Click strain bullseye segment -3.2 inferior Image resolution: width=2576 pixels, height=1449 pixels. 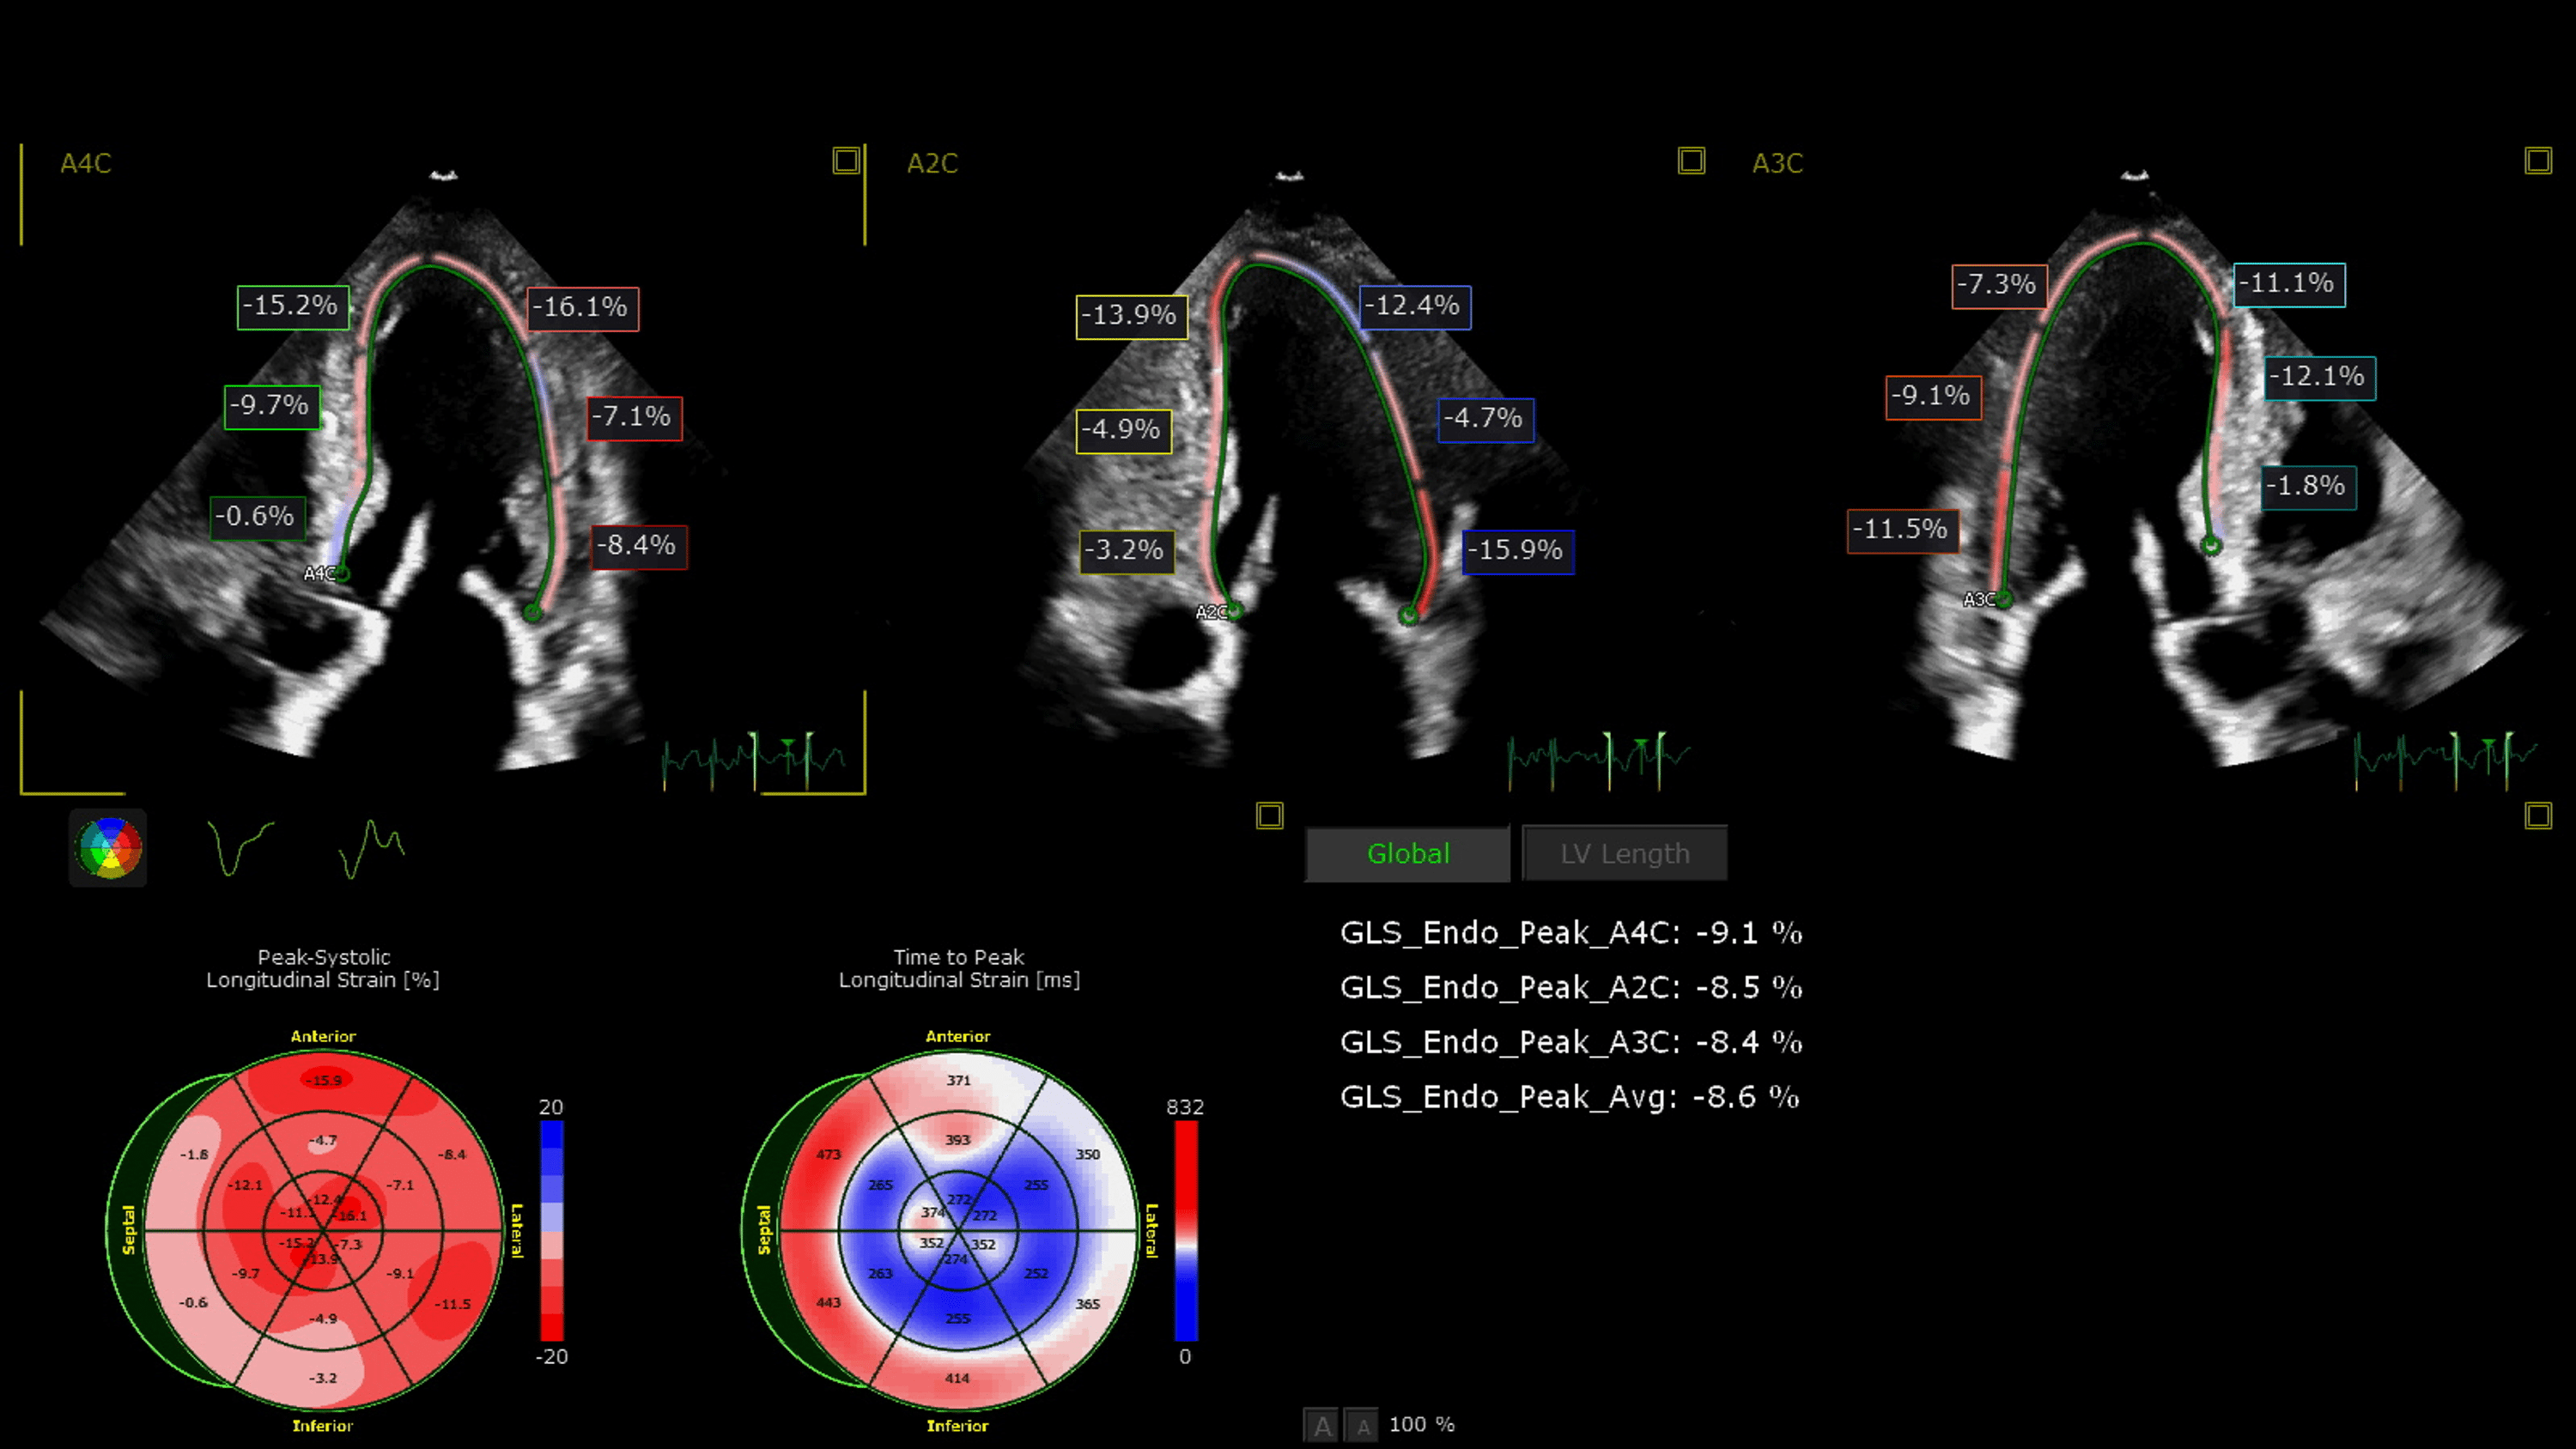323,1379
